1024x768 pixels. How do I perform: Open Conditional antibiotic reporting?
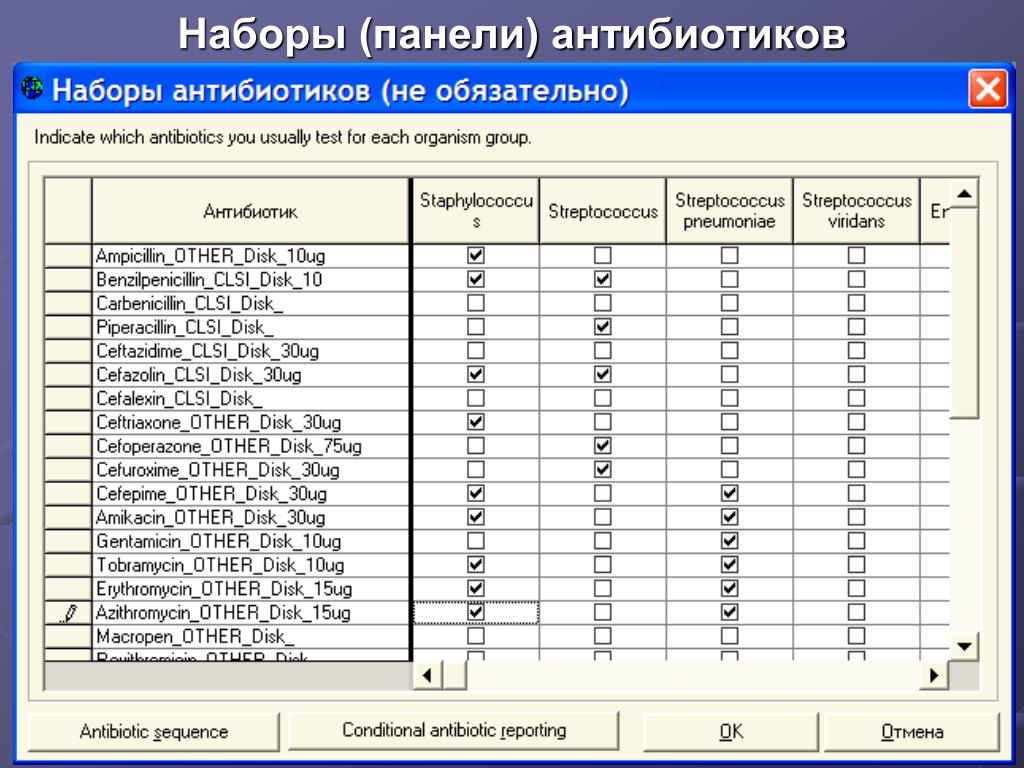click(x=454, y=730)
